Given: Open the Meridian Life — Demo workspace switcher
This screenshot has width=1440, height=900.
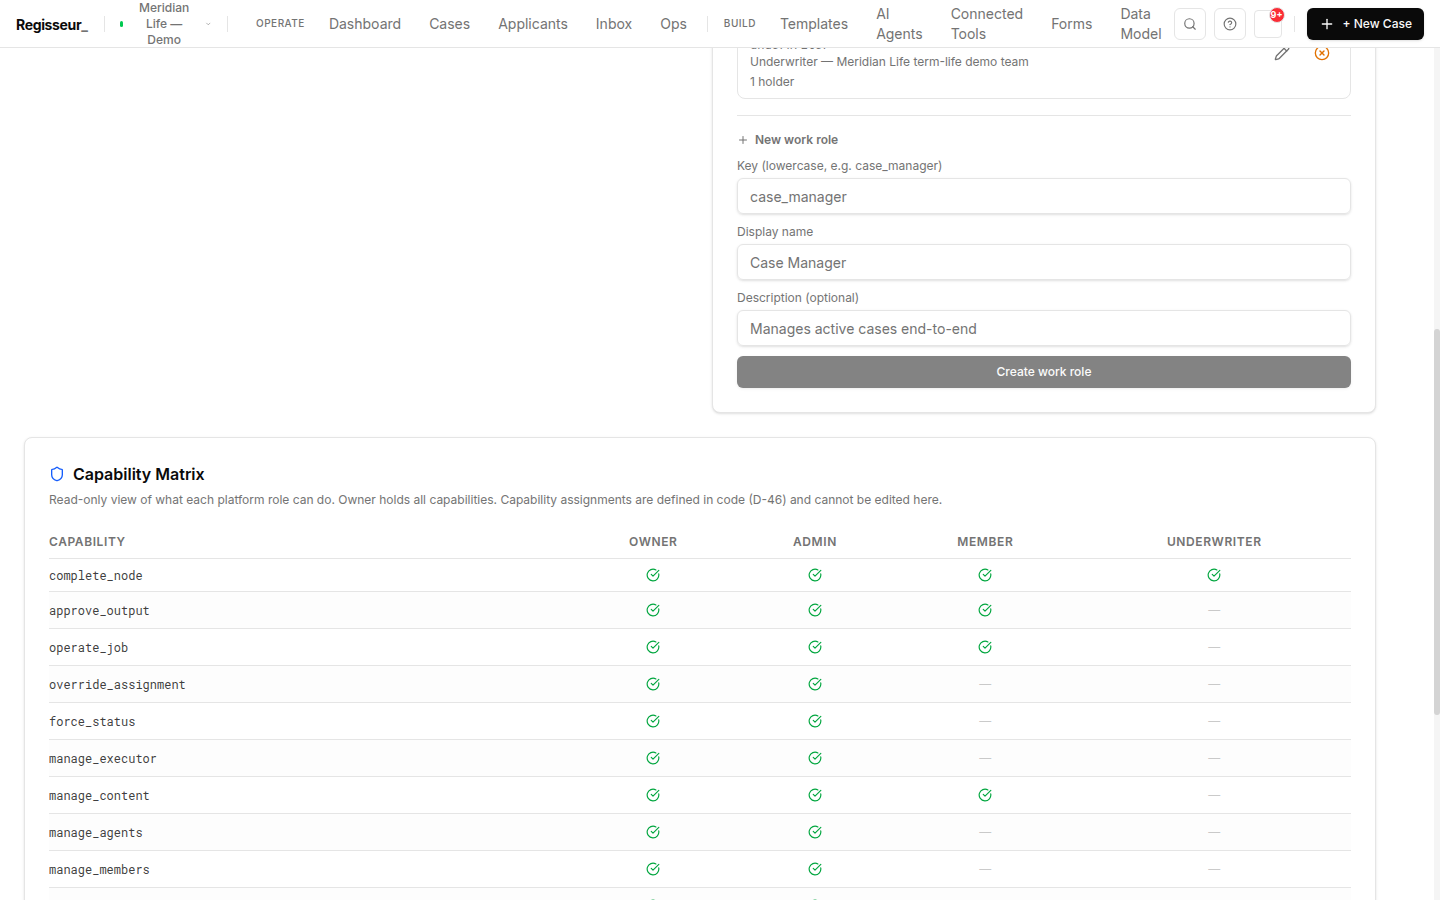Looking at the screenshot, I should [x=164, y=24].
